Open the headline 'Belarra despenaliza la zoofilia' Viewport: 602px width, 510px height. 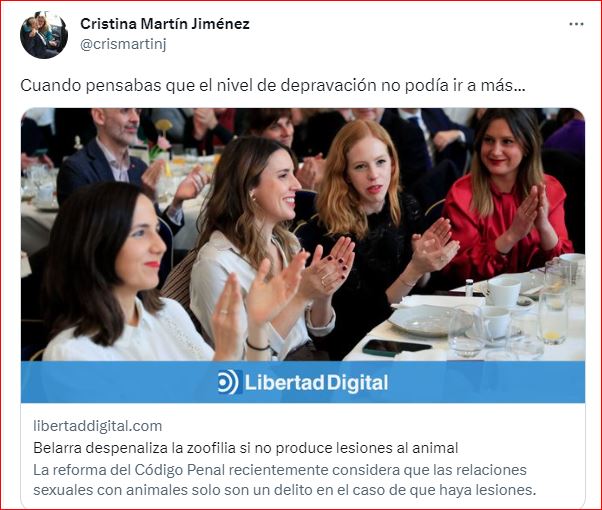coord(246,448)
